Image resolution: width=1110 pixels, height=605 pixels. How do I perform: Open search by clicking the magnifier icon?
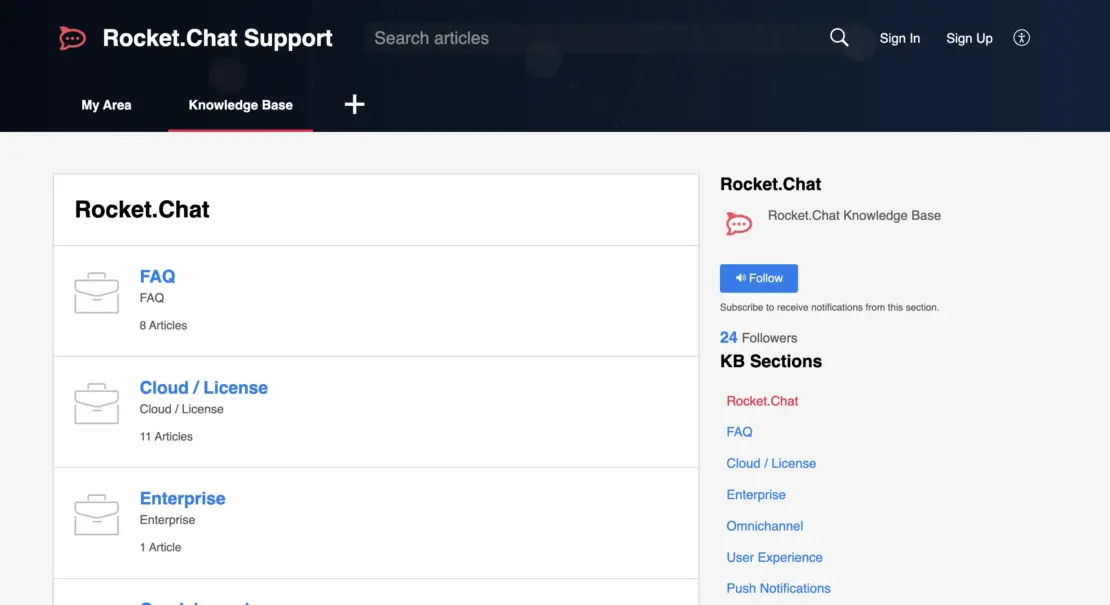[x=838, y=37]
